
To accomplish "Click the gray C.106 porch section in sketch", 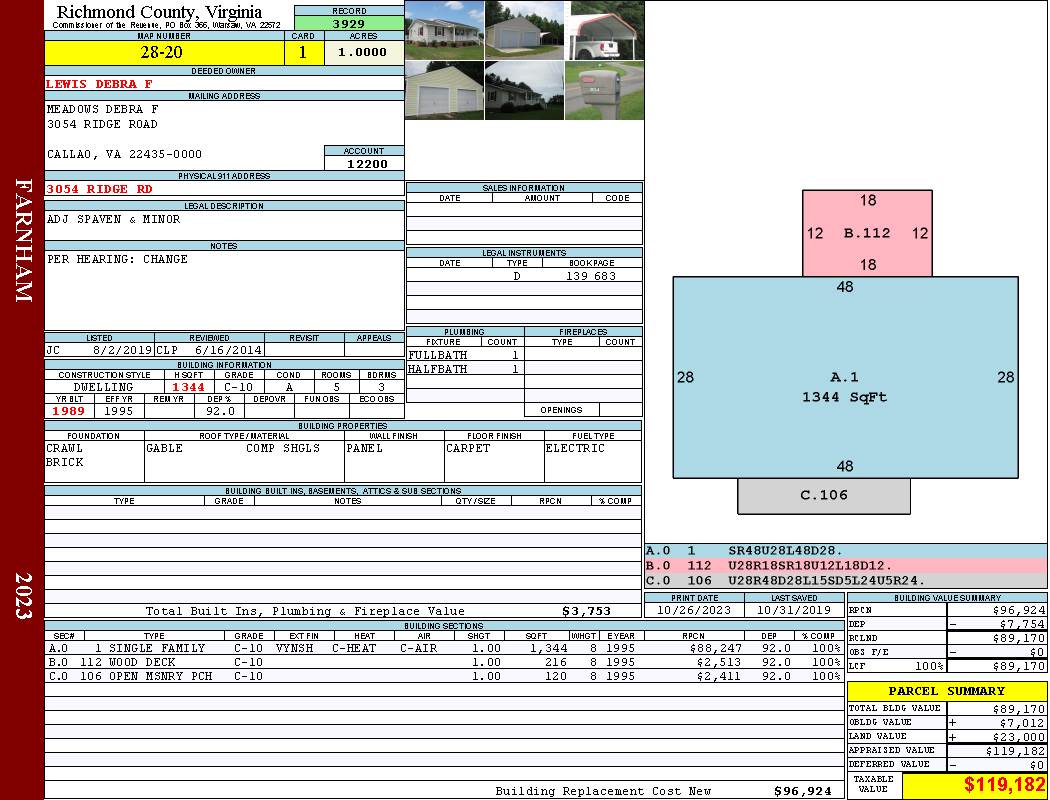I will (x=824, y=495).
